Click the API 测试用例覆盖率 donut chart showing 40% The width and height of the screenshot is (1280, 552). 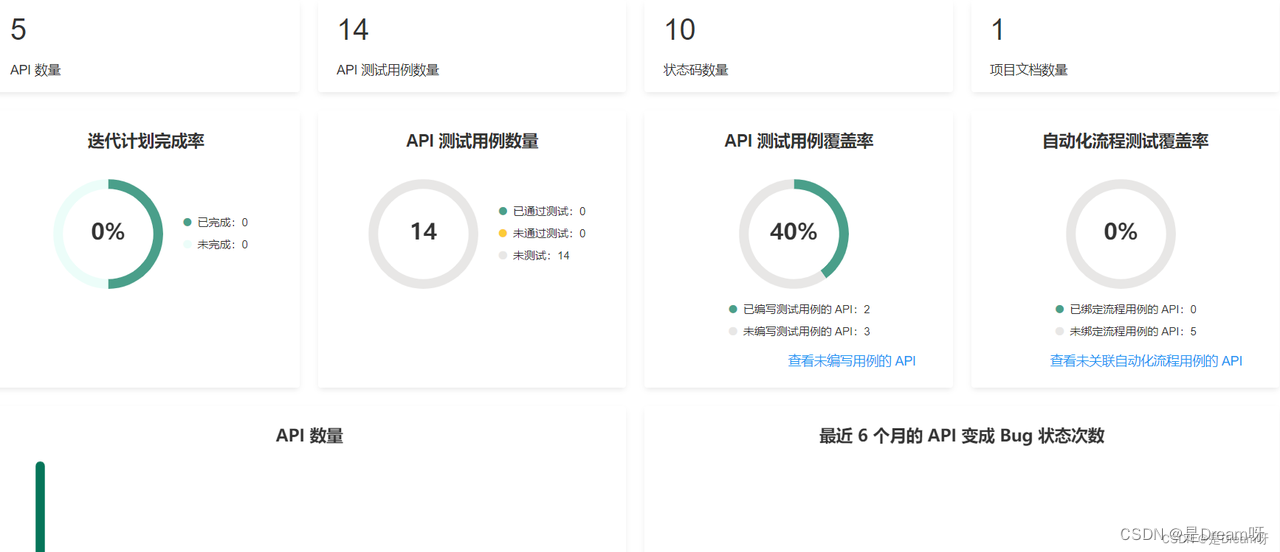pos(794,234)
